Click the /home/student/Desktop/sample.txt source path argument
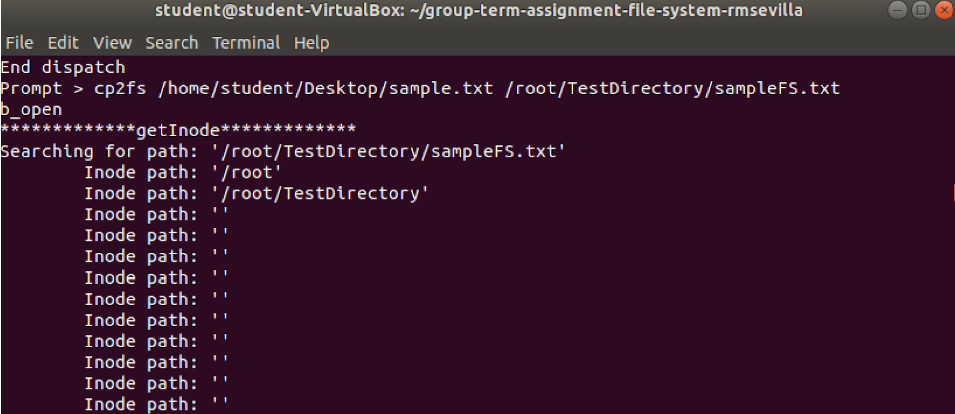Image resolution: width=955 pixels, height=414 pixels. click(x=325, y=88)
